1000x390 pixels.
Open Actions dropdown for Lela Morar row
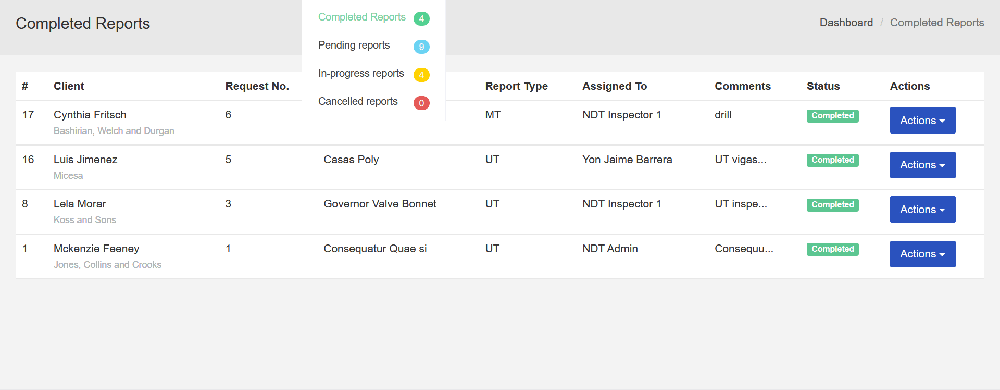click(x=922, y=210)
